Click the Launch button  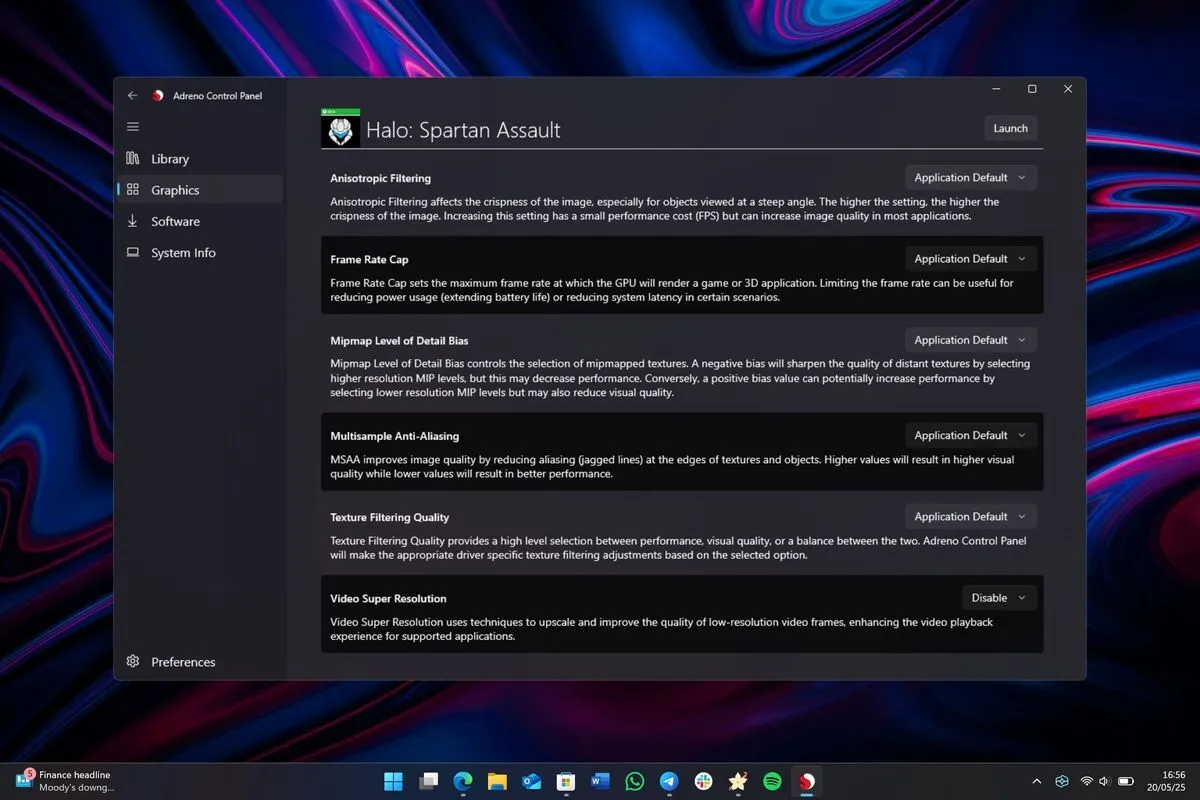coord(1010,128)
